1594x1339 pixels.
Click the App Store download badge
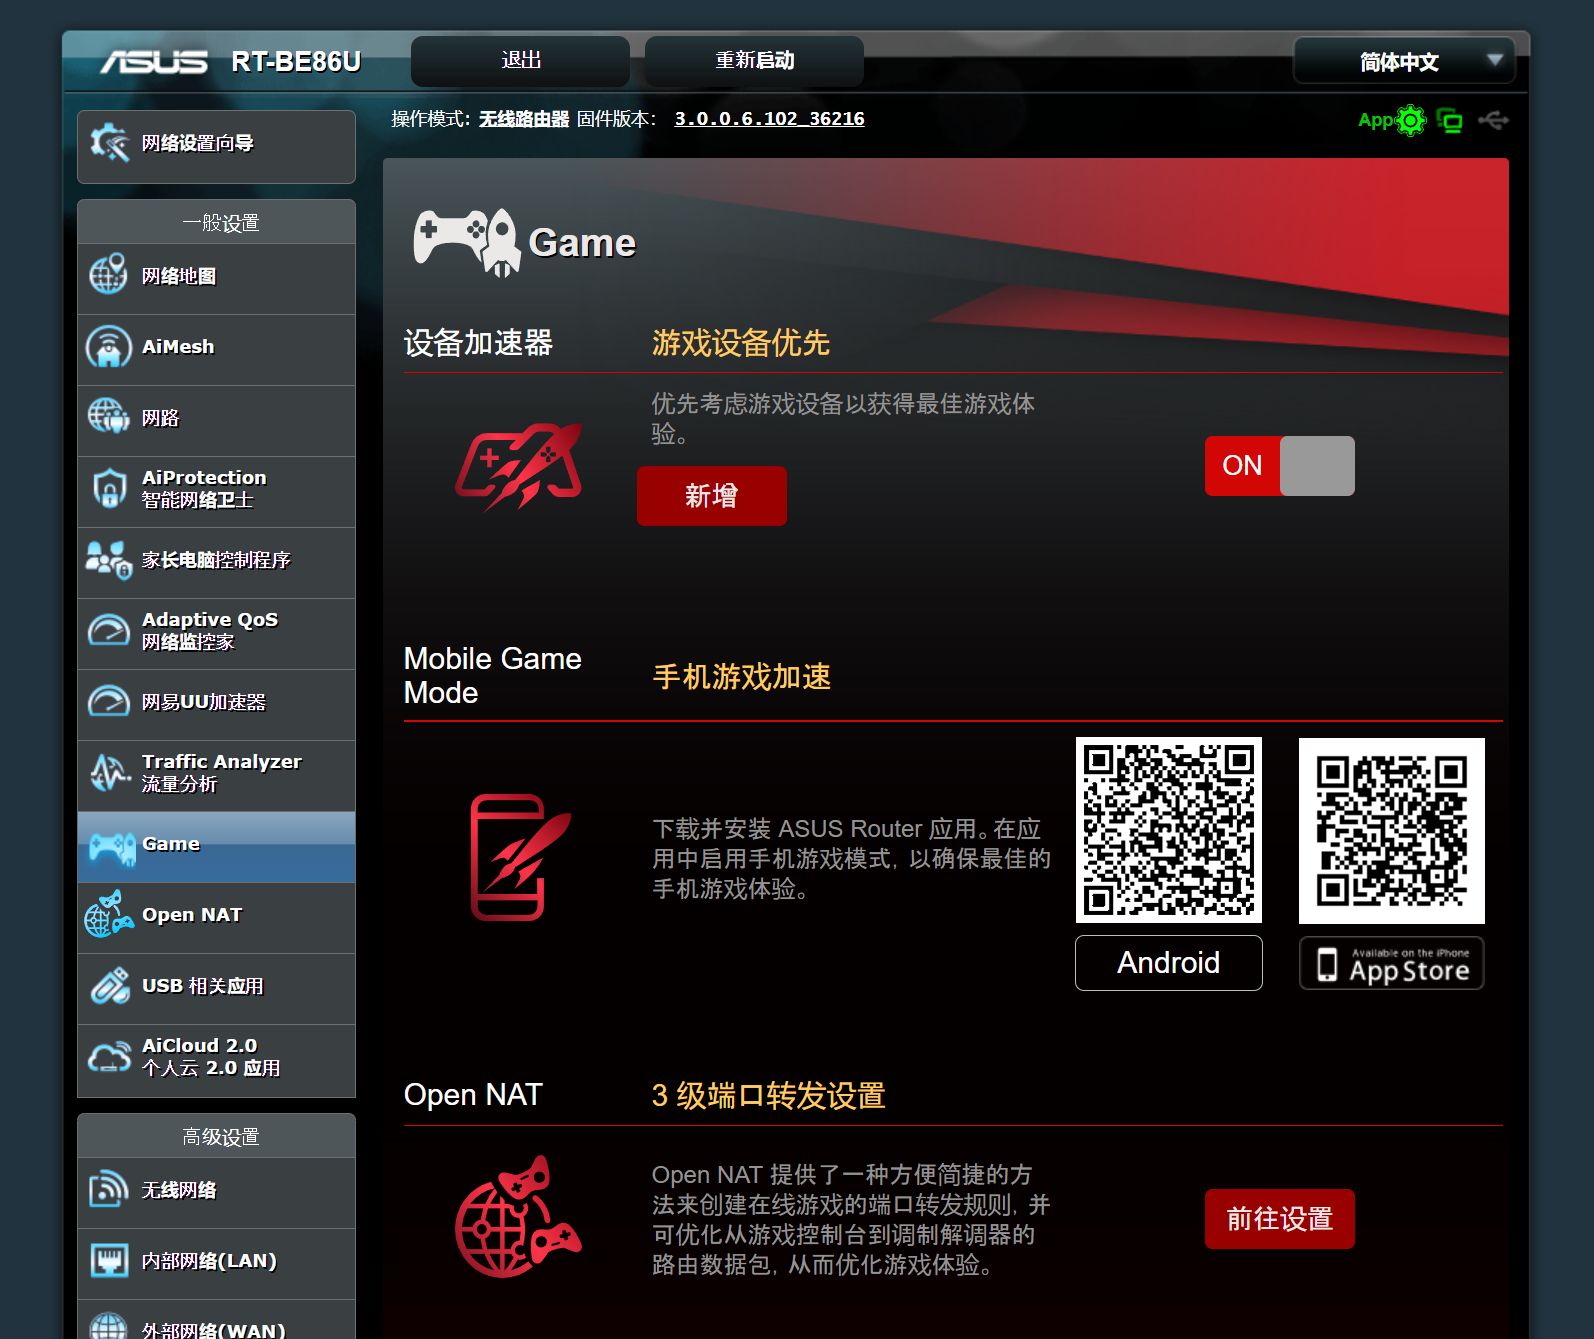pyautogui.click(x=1391, y=963)
